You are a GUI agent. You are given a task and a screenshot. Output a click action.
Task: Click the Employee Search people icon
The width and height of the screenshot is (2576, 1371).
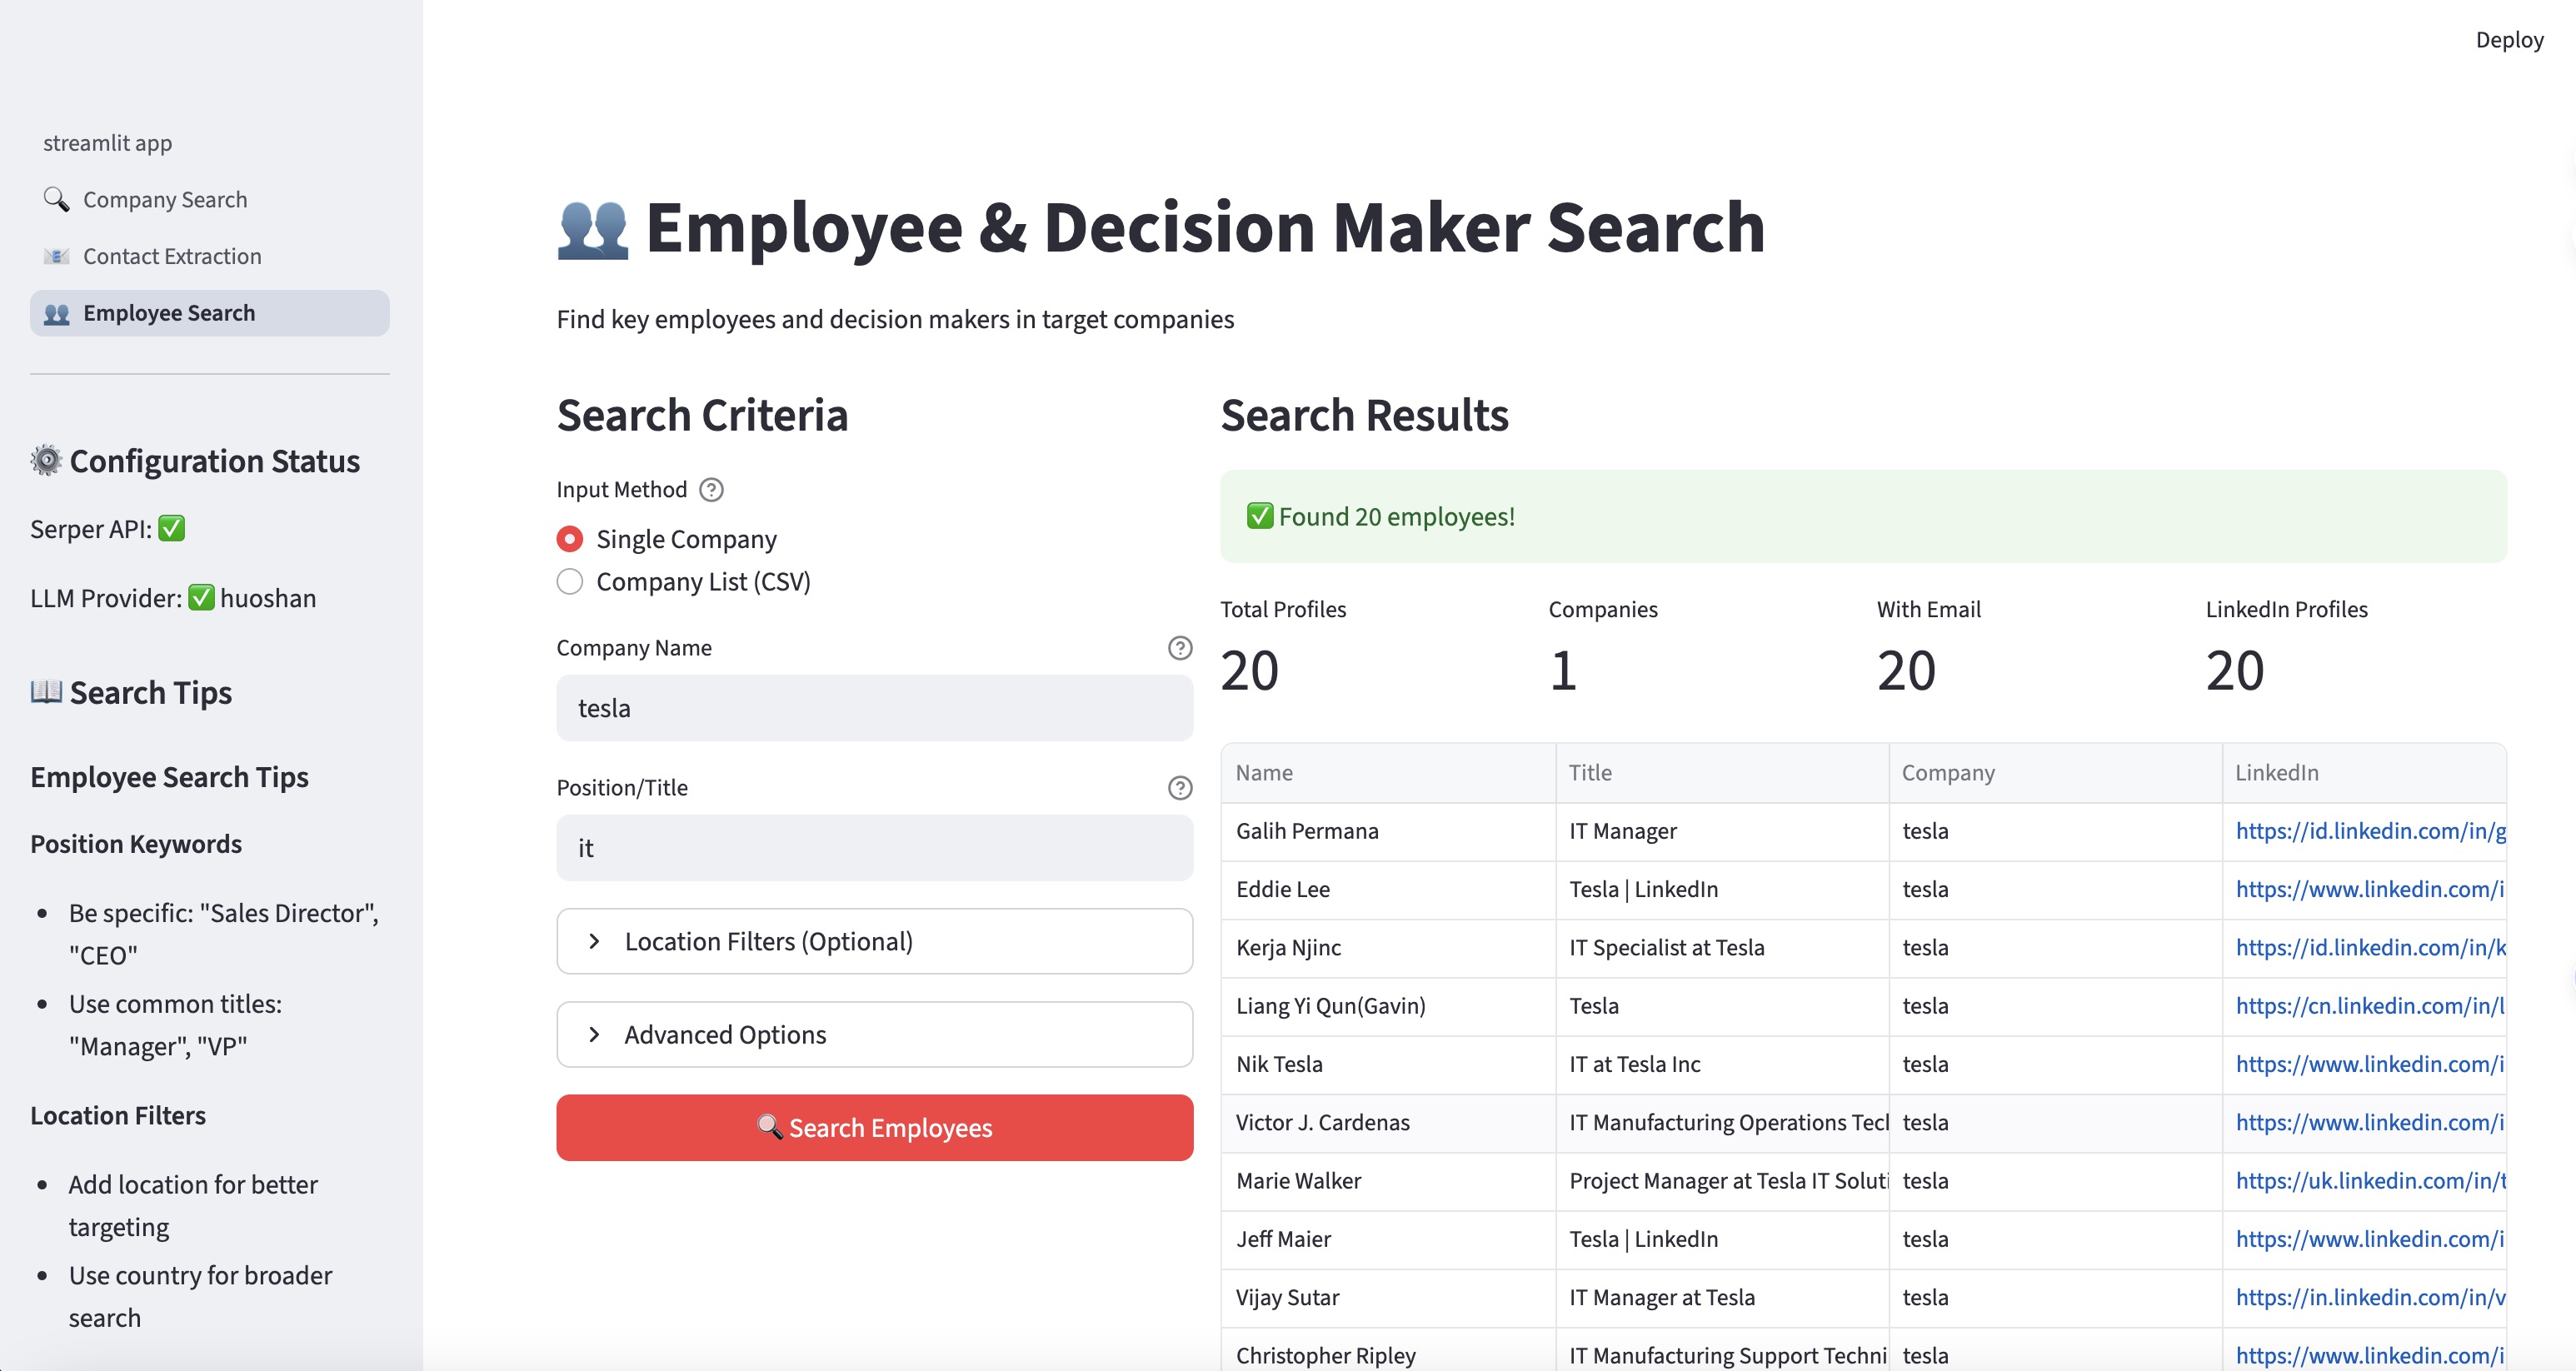pyautogui.click(x=56, y=313)
